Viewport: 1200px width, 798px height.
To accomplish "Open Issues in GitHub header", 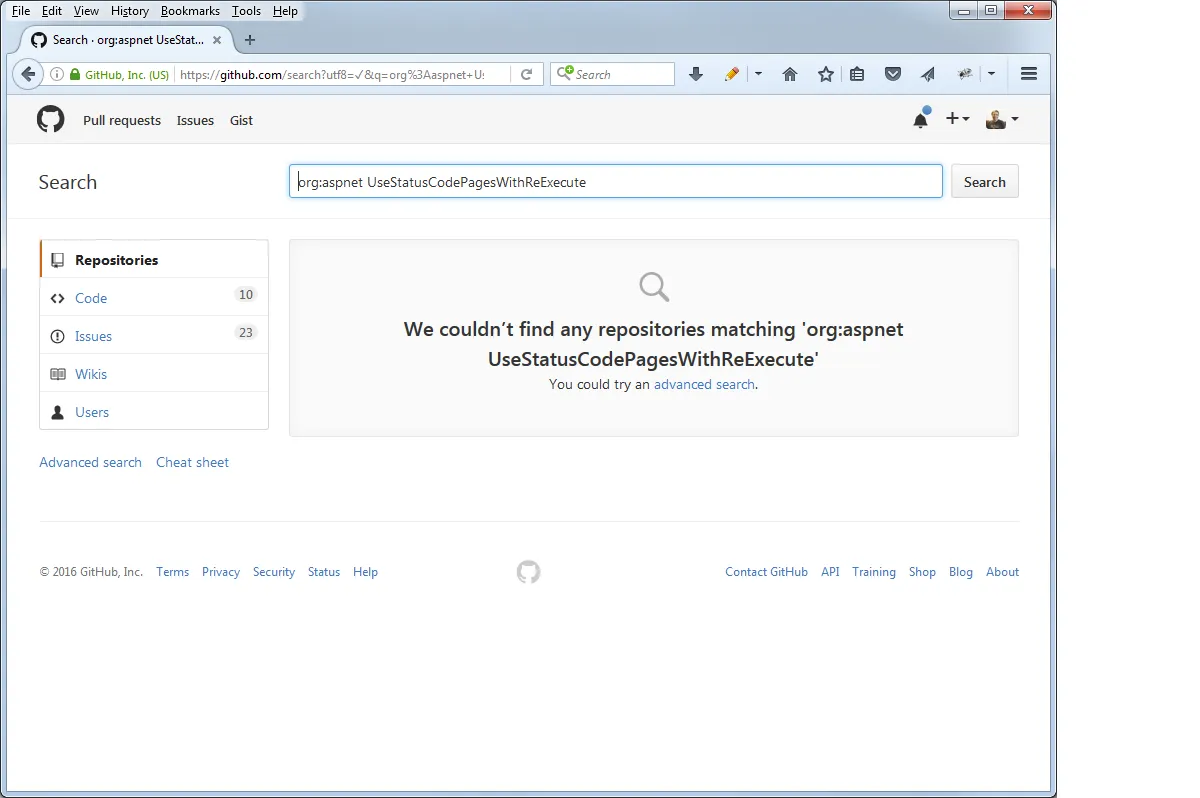I will point(195,120).
